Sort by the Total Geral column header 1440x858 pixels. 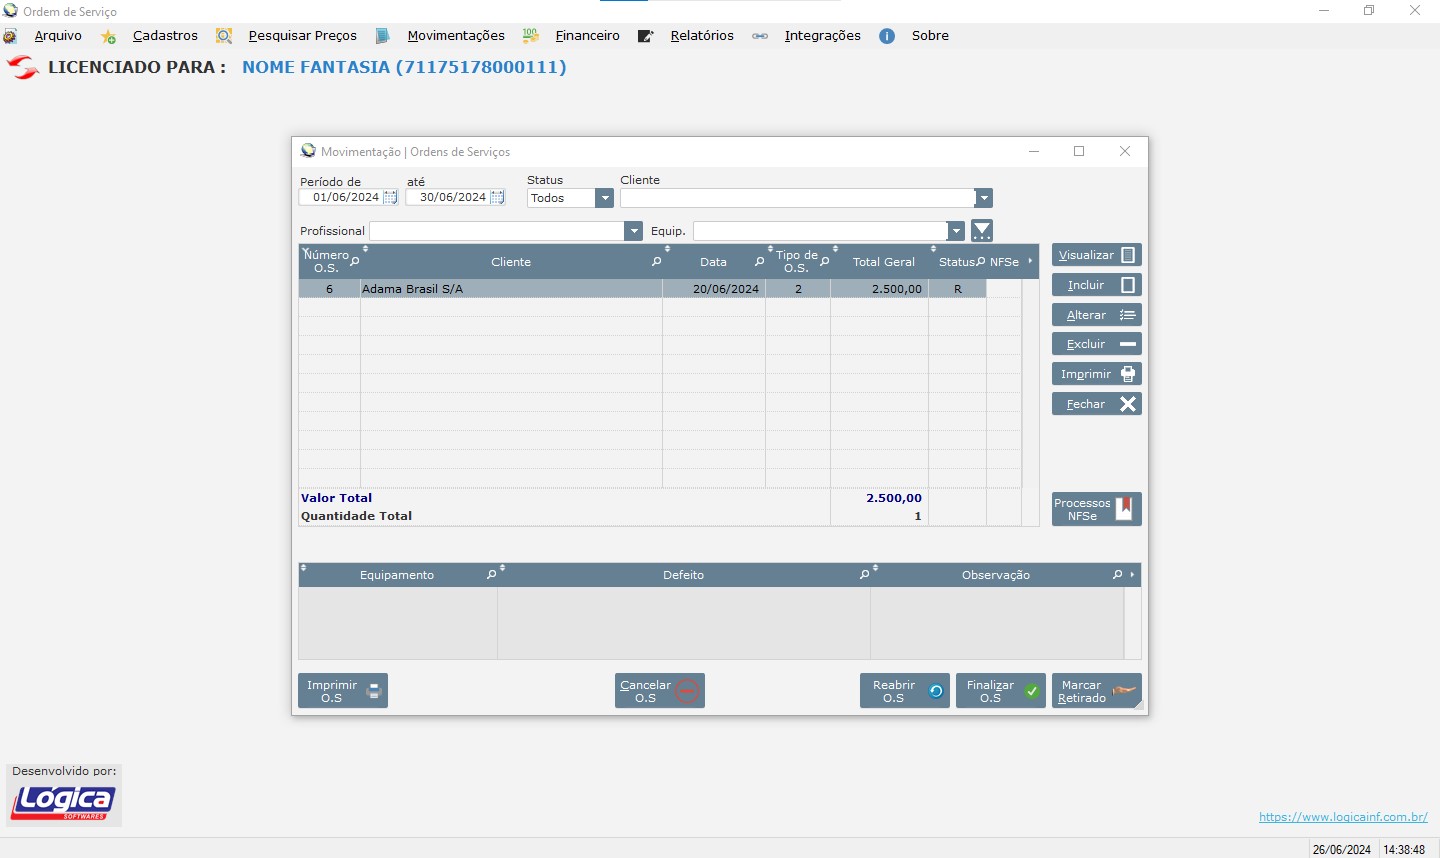883,262
